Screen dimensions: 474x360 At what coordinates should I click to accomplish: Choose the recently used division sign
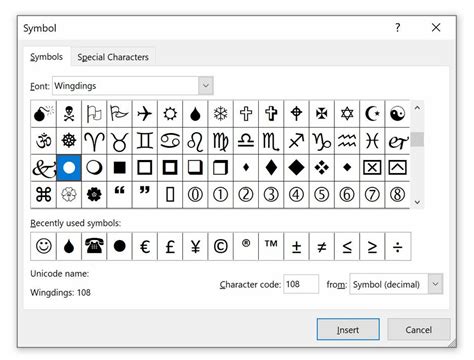[x=397, y=247]
